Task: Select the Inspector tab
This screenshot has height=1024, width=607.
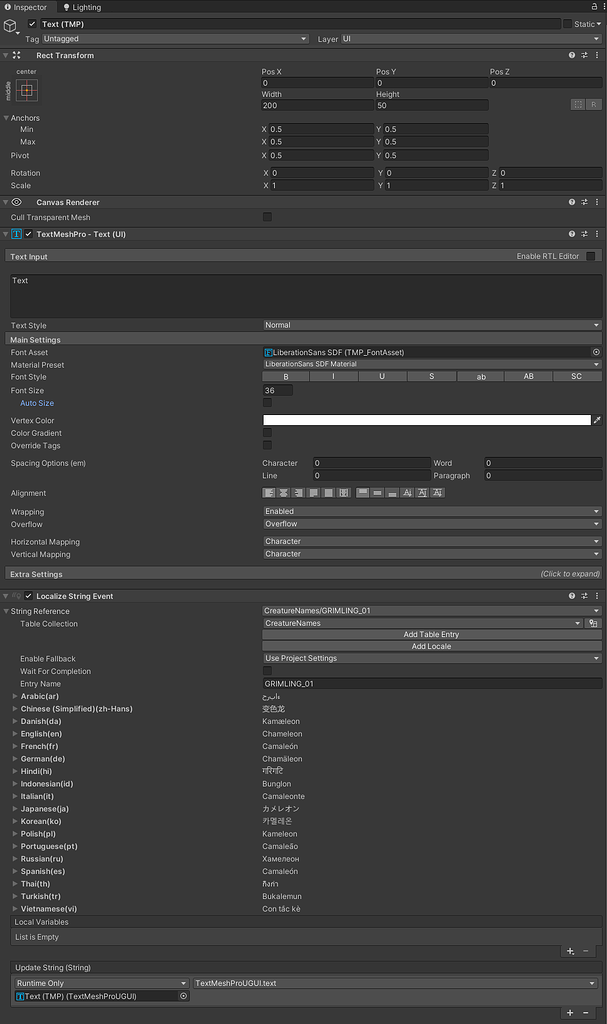Action: [25, 7]
